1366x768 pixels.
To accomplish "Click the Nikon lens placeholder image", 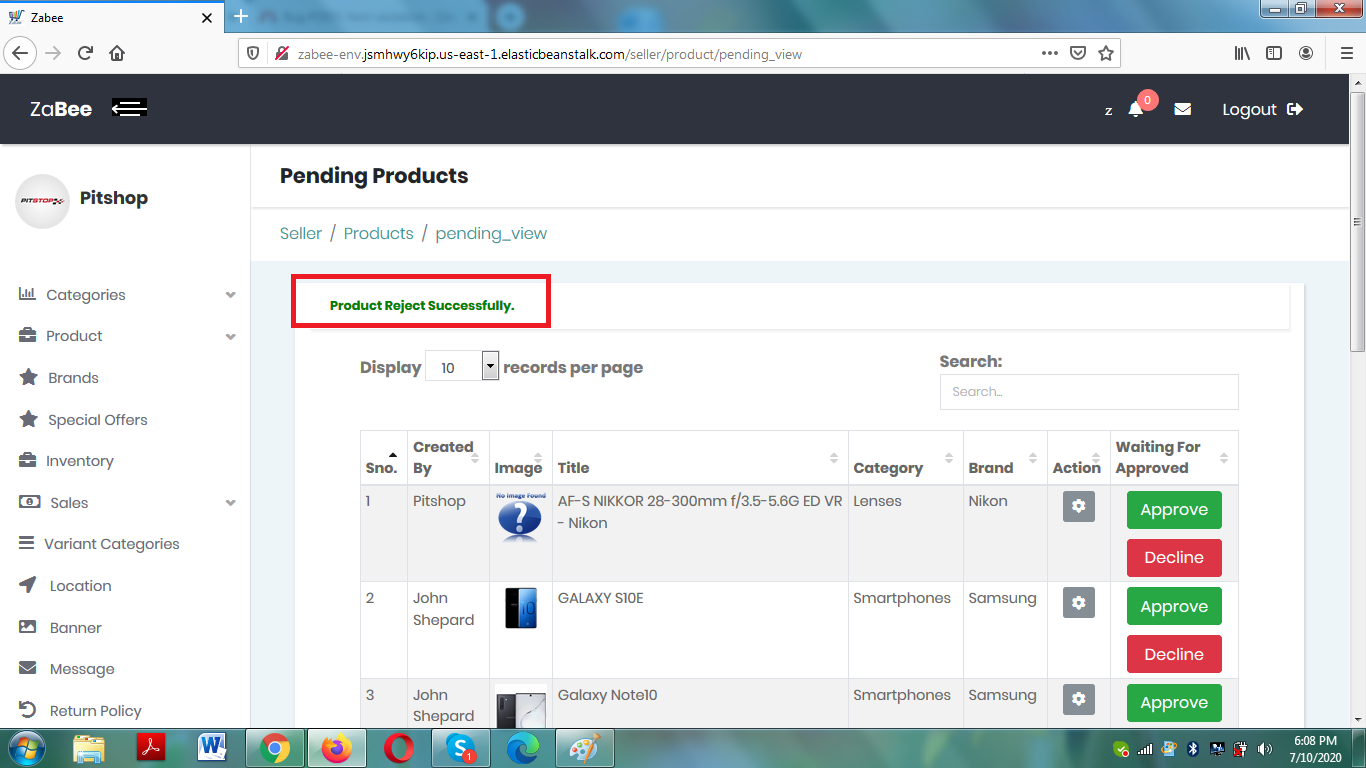I will 521,517.
